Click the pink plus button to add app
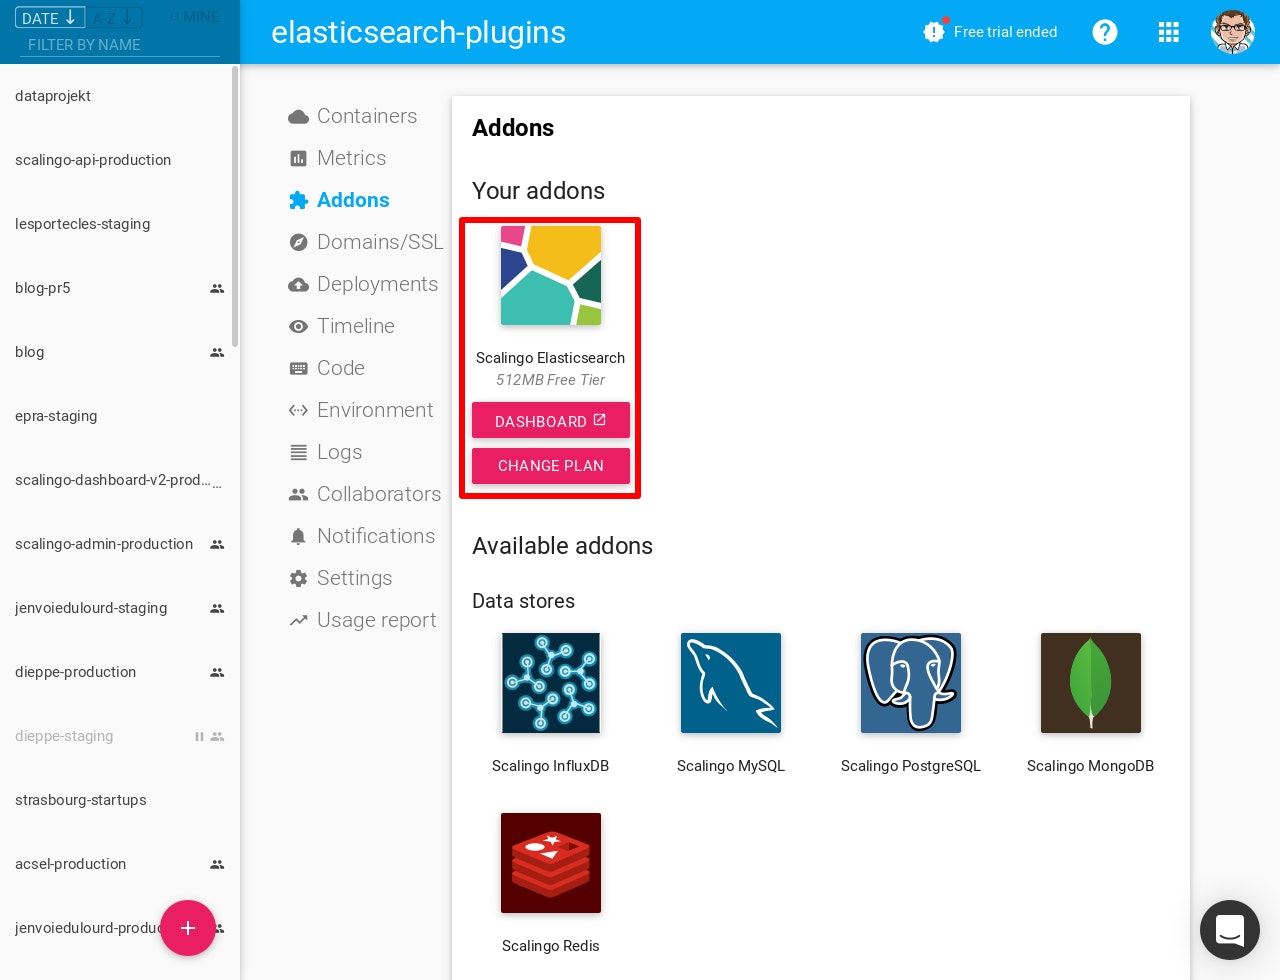This screenshot has height=980, width=1280. 188,928
